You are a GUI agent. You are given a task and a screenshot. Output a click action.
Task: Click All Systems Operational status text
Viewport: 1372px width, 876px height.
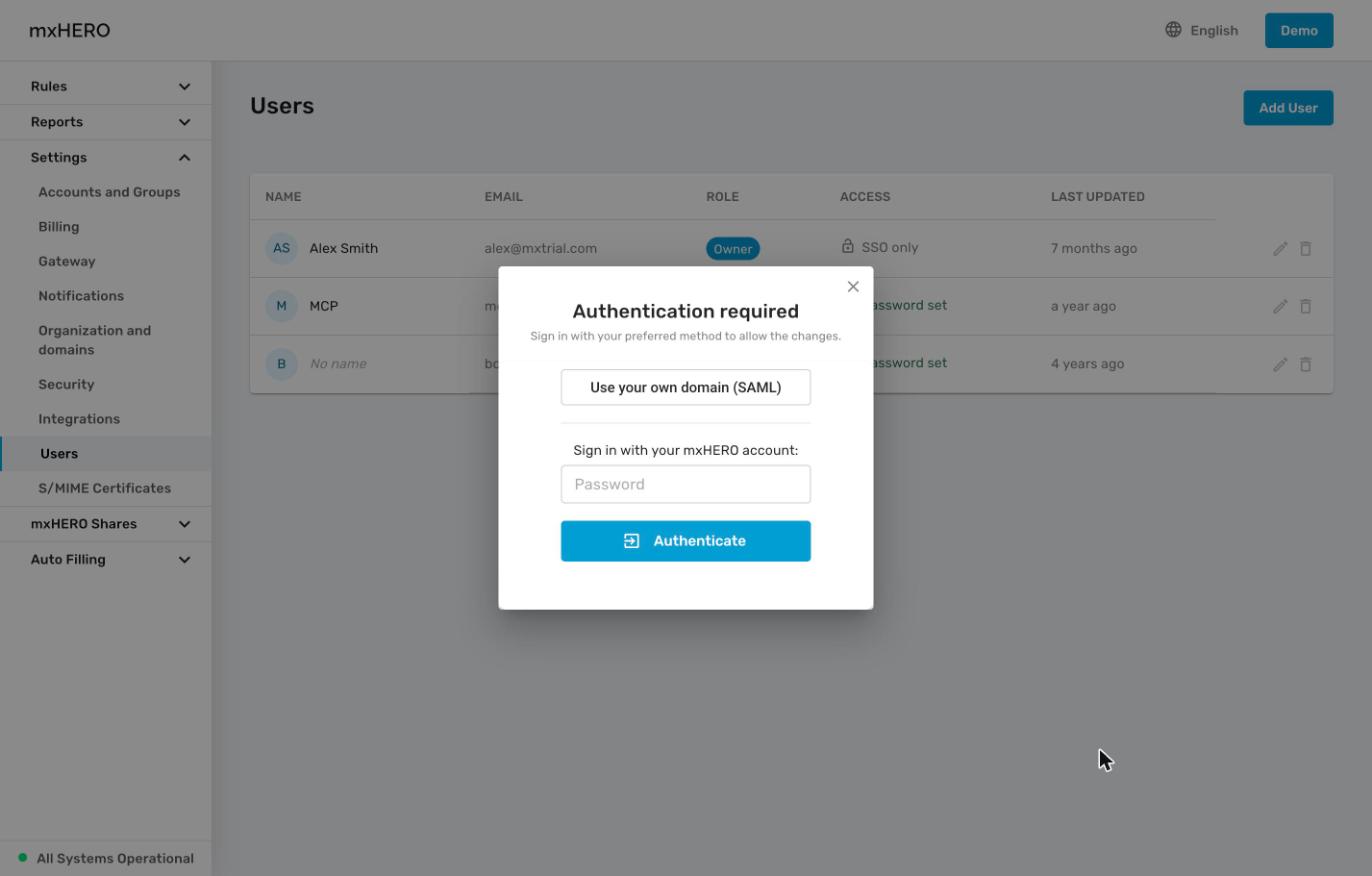(x=115, y=858)
